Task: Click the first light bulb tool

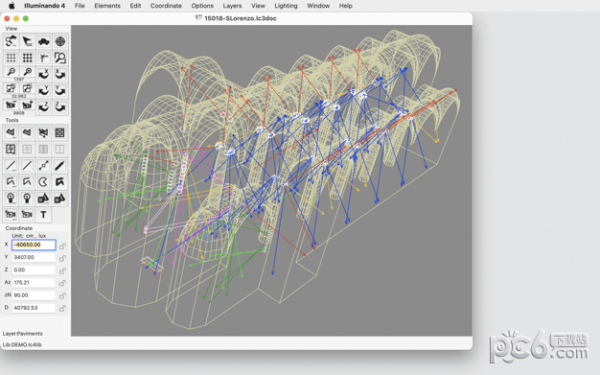Action: click(11, 198)
